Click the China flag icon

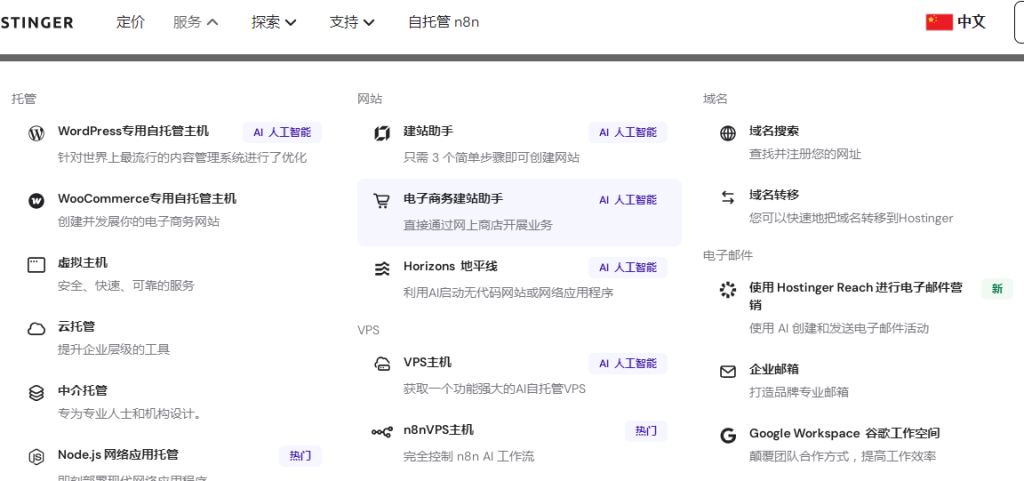click(939, 22)
